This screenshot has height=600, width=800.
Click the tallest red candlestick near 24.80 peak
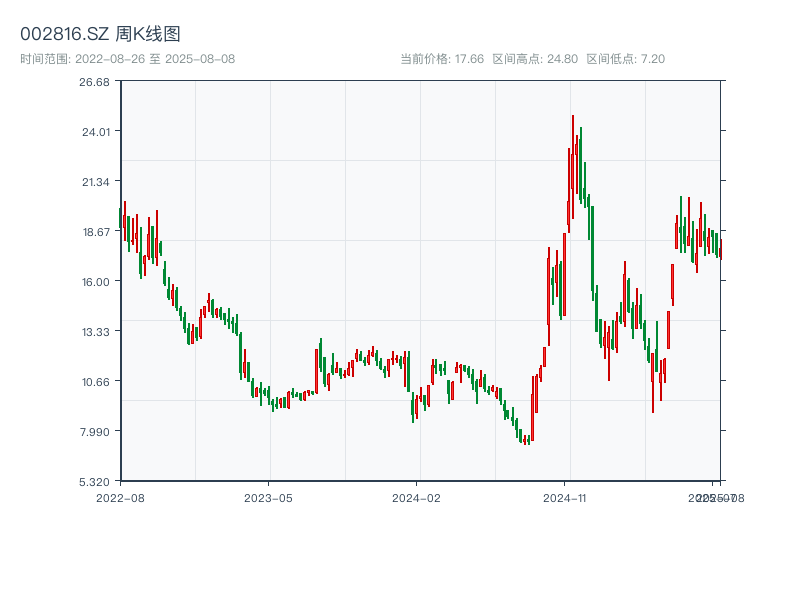573,167
